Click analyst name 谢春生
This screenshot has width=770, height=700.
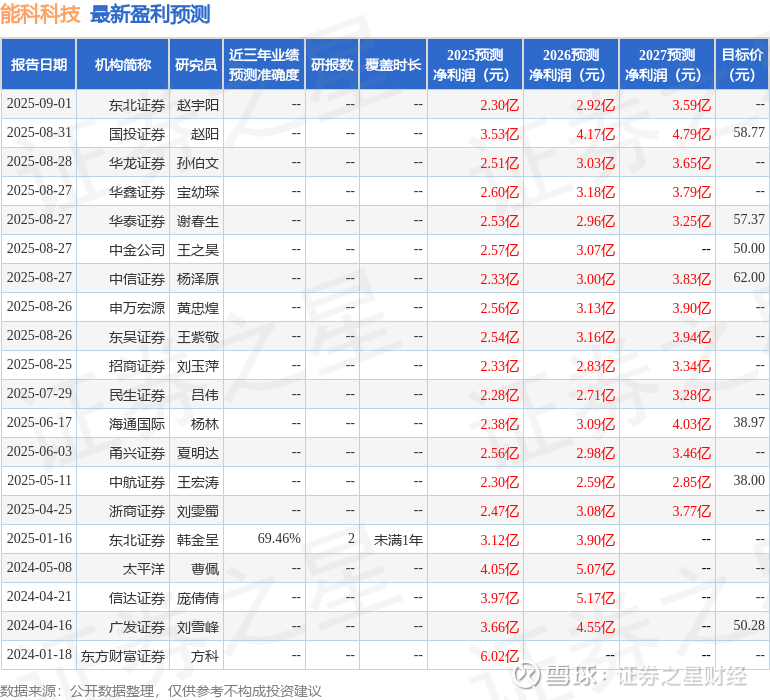197,221
